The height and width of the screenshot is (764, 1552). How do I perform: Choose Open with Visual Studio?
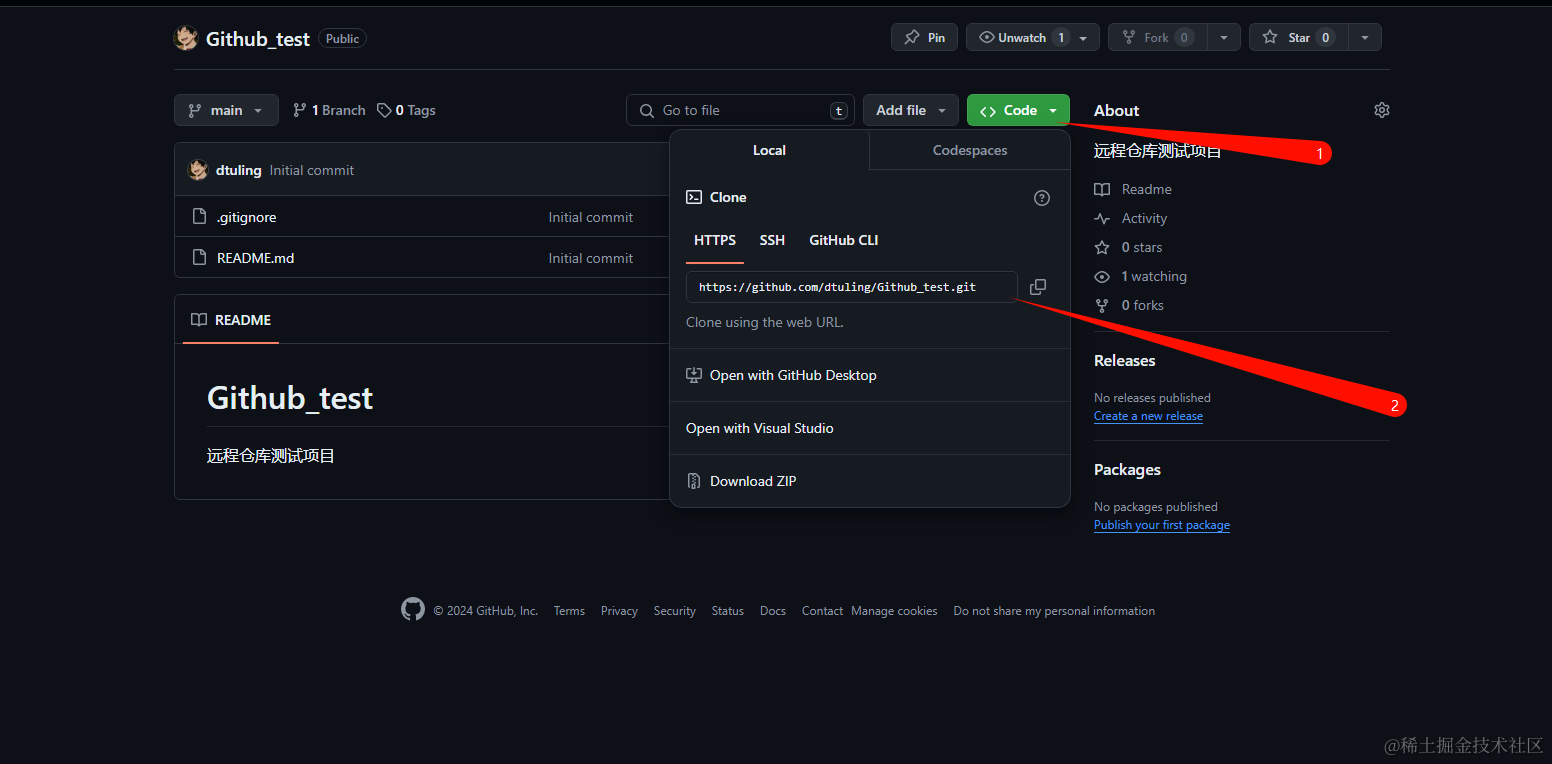[x=870, y=428]
